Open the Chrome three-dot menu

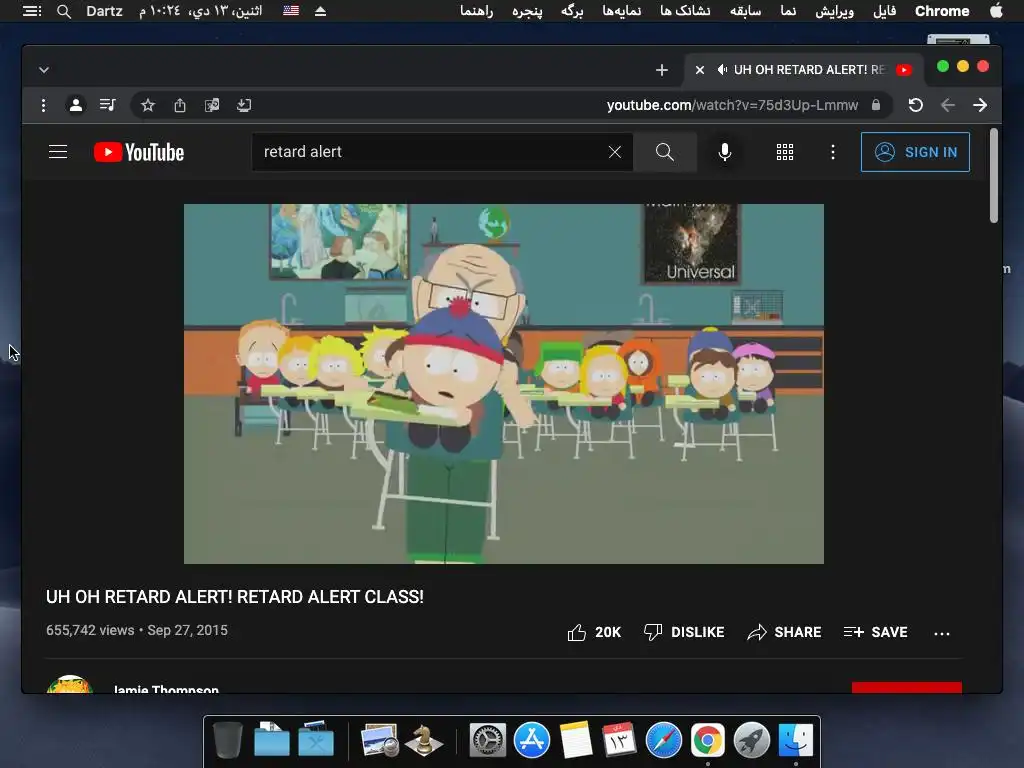coord(43,105)
